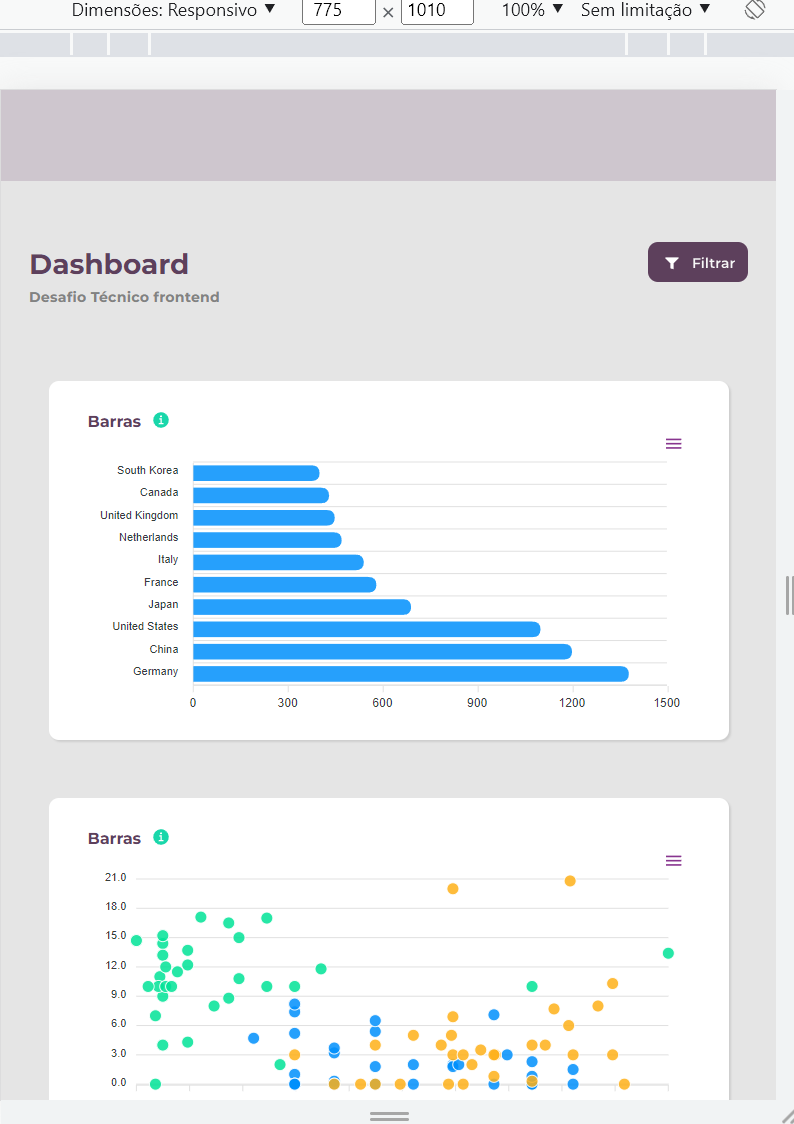Viewport: 794px width, 1124px height.
Task: Click the Dashboard heading
Action: click(109, 265)
